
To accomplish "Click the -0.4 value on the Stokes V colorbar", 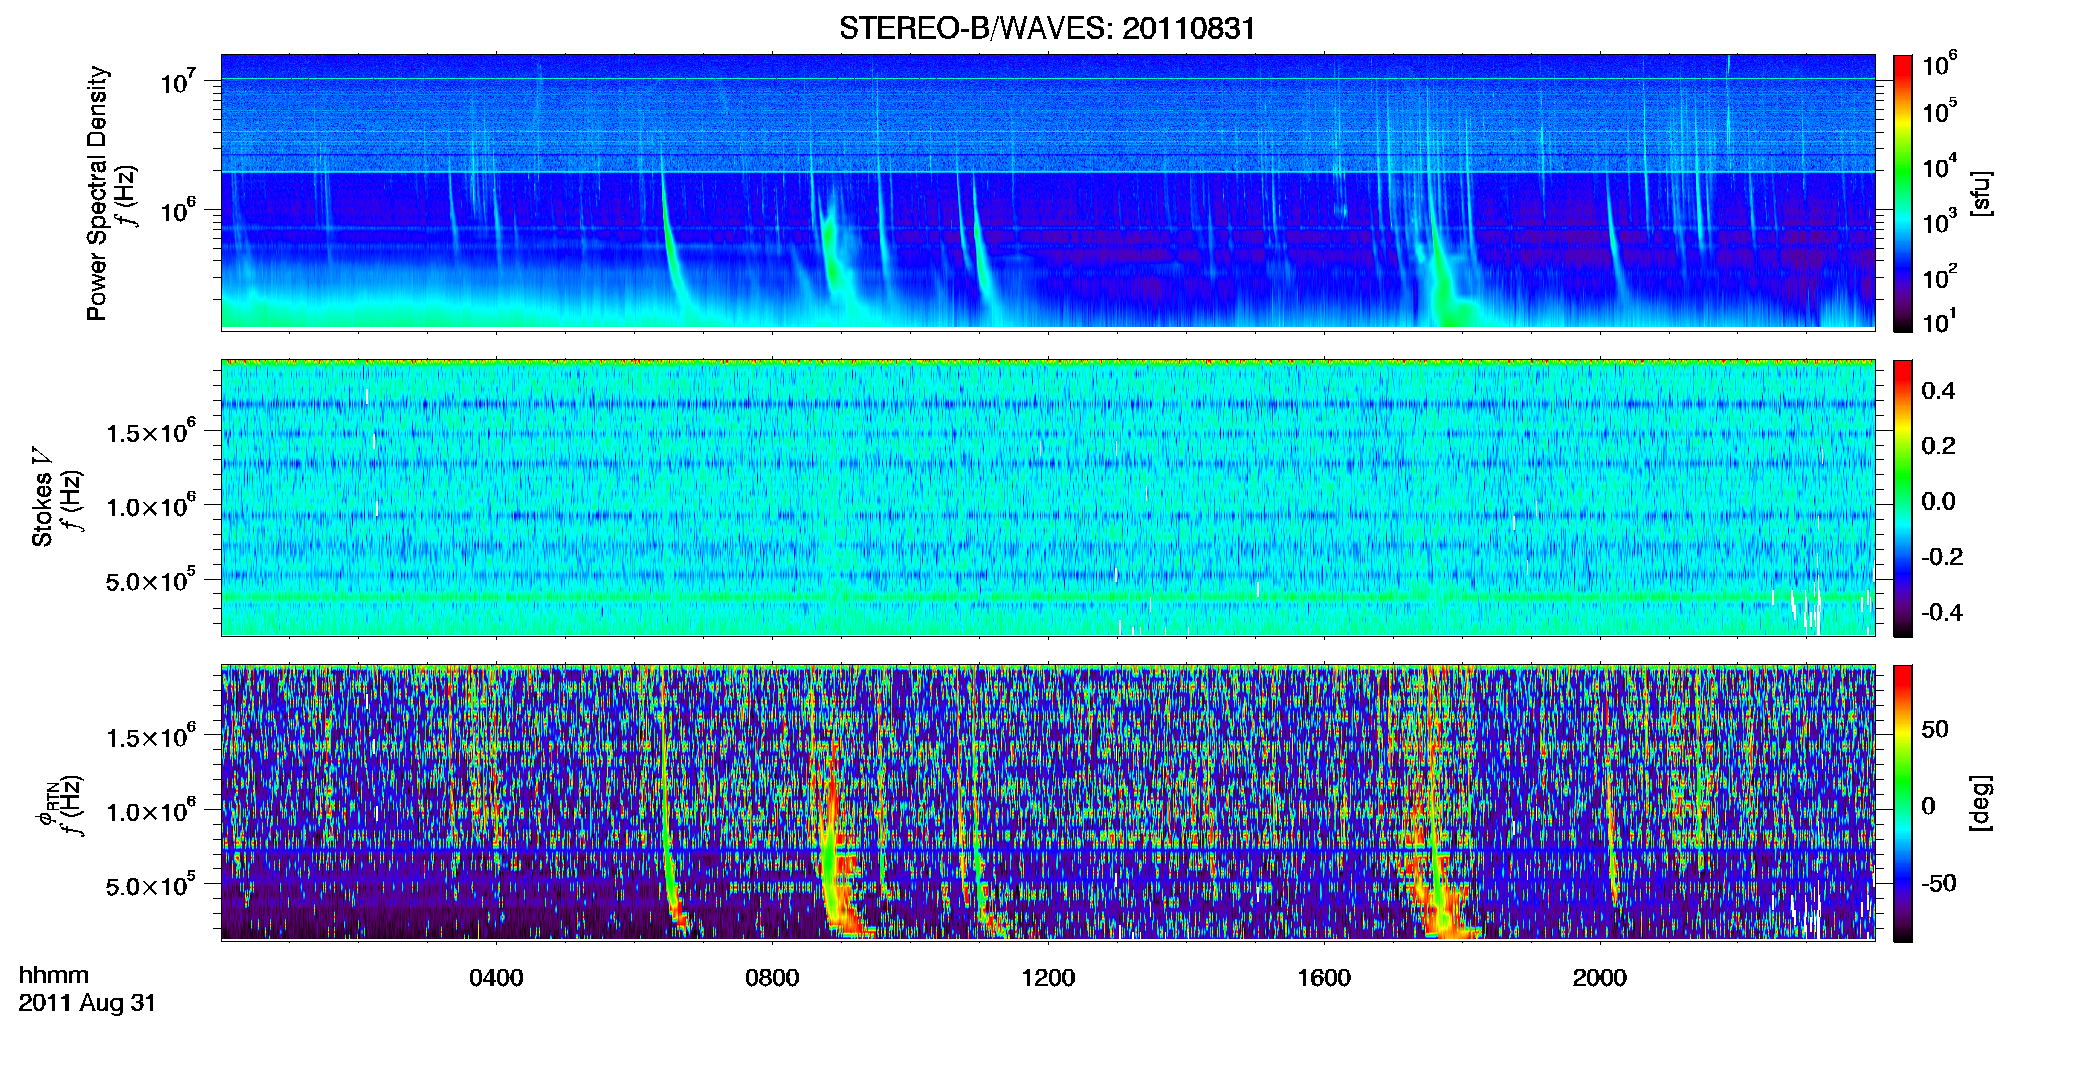I will [1942, 612].
